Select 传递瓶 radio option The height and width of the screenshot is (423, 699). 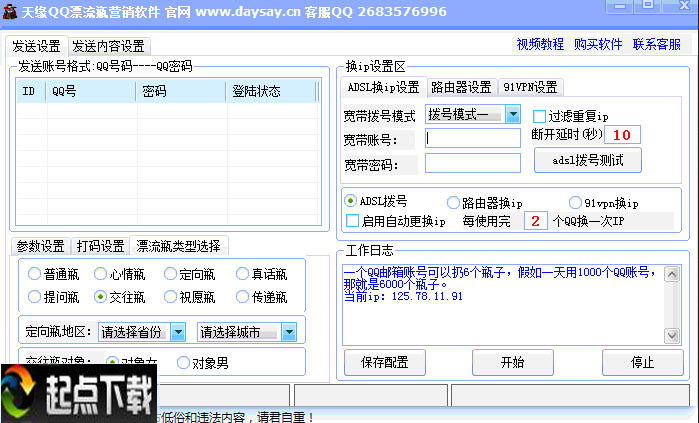click(x=242, y=297)
